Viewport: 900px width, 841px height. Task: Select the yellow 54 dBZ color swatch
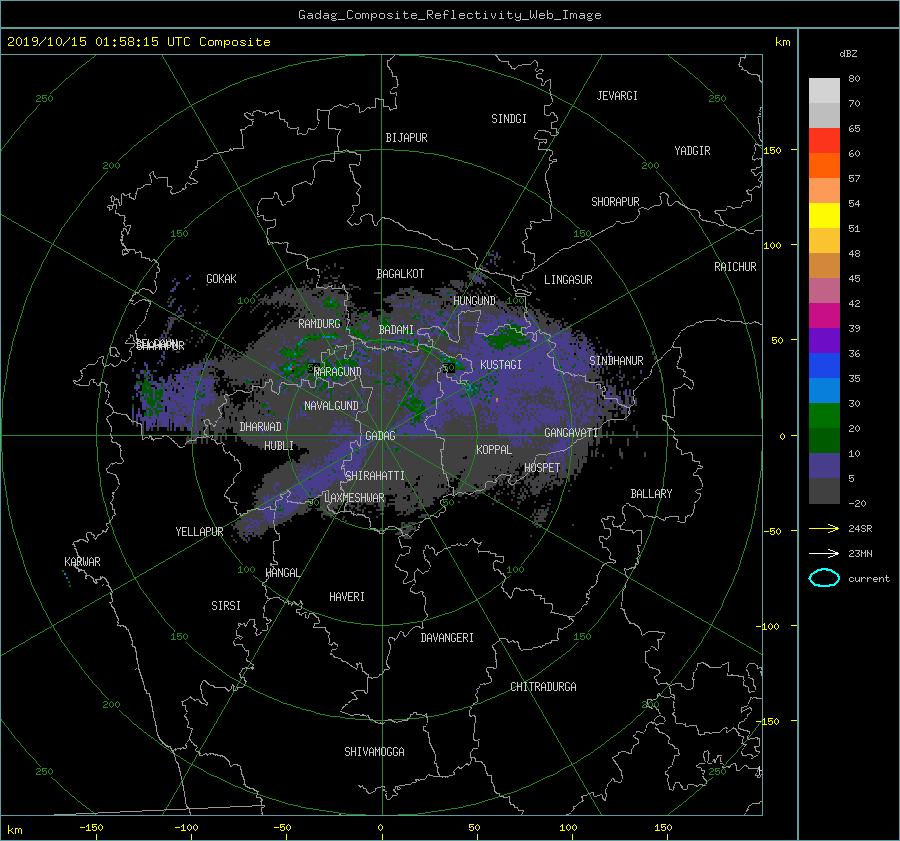pos(824,215)
